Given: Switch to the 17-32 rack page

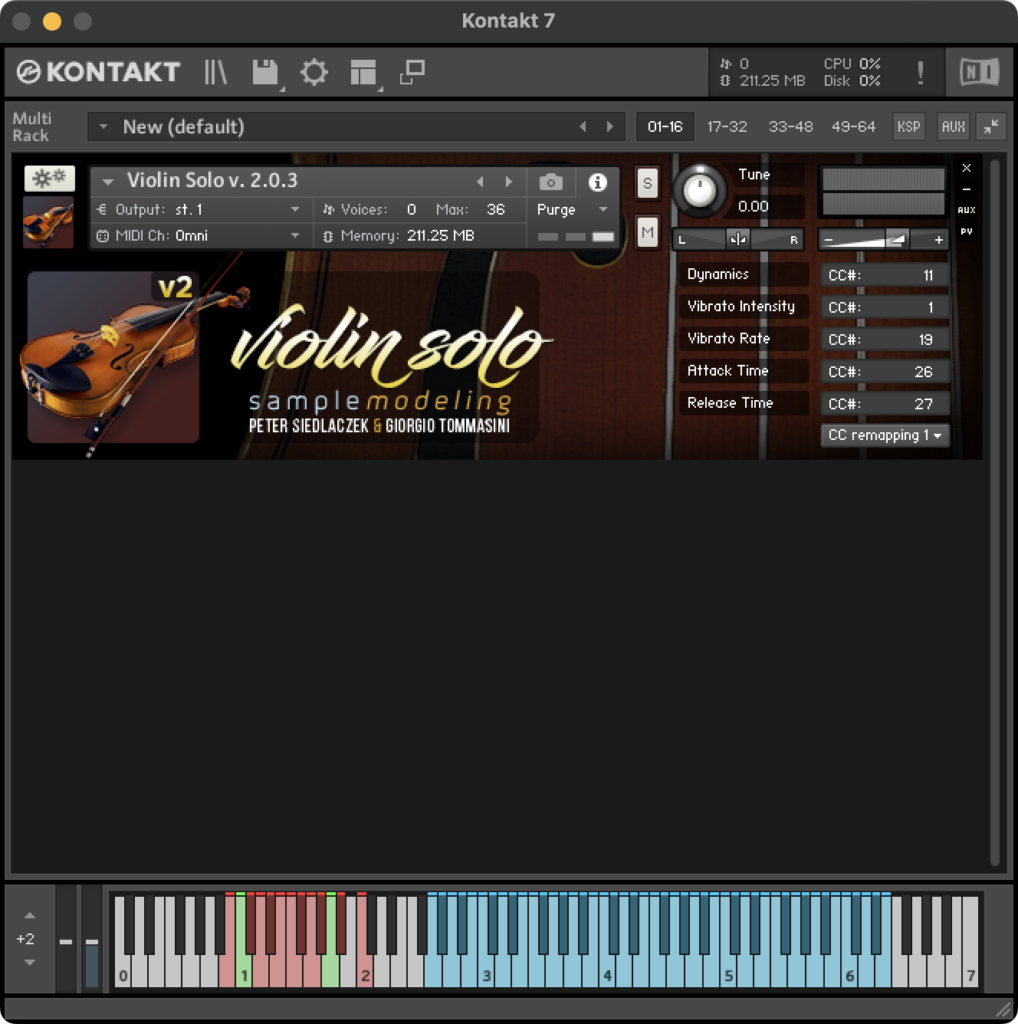Looking at the screenshot, I should [x=727, y=127].
